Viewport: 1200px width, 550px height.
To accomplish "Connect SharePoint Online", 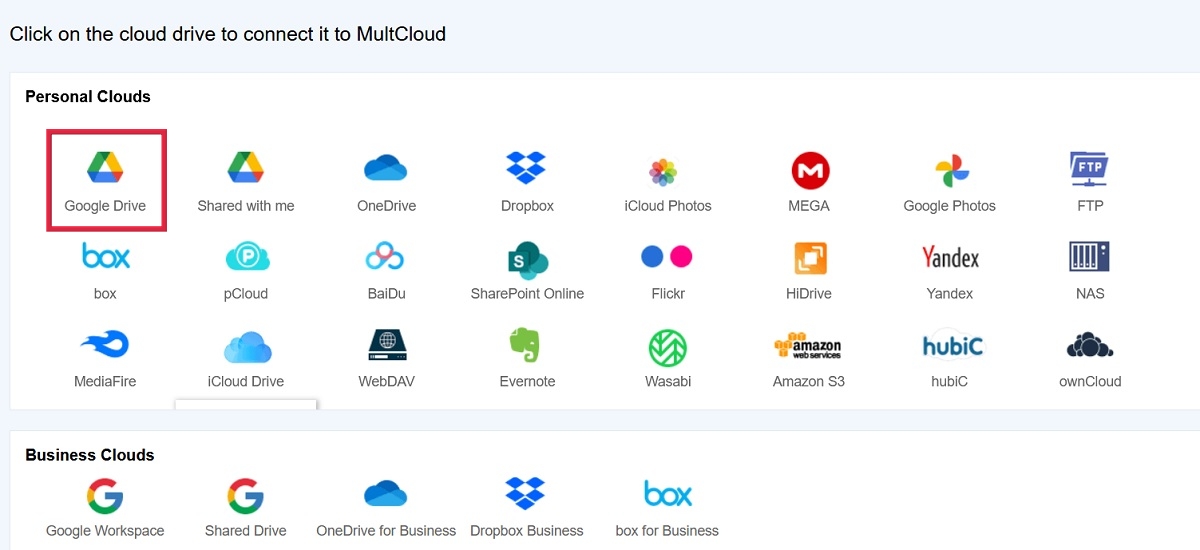I will pyautogui.click(x=527, y=270).
